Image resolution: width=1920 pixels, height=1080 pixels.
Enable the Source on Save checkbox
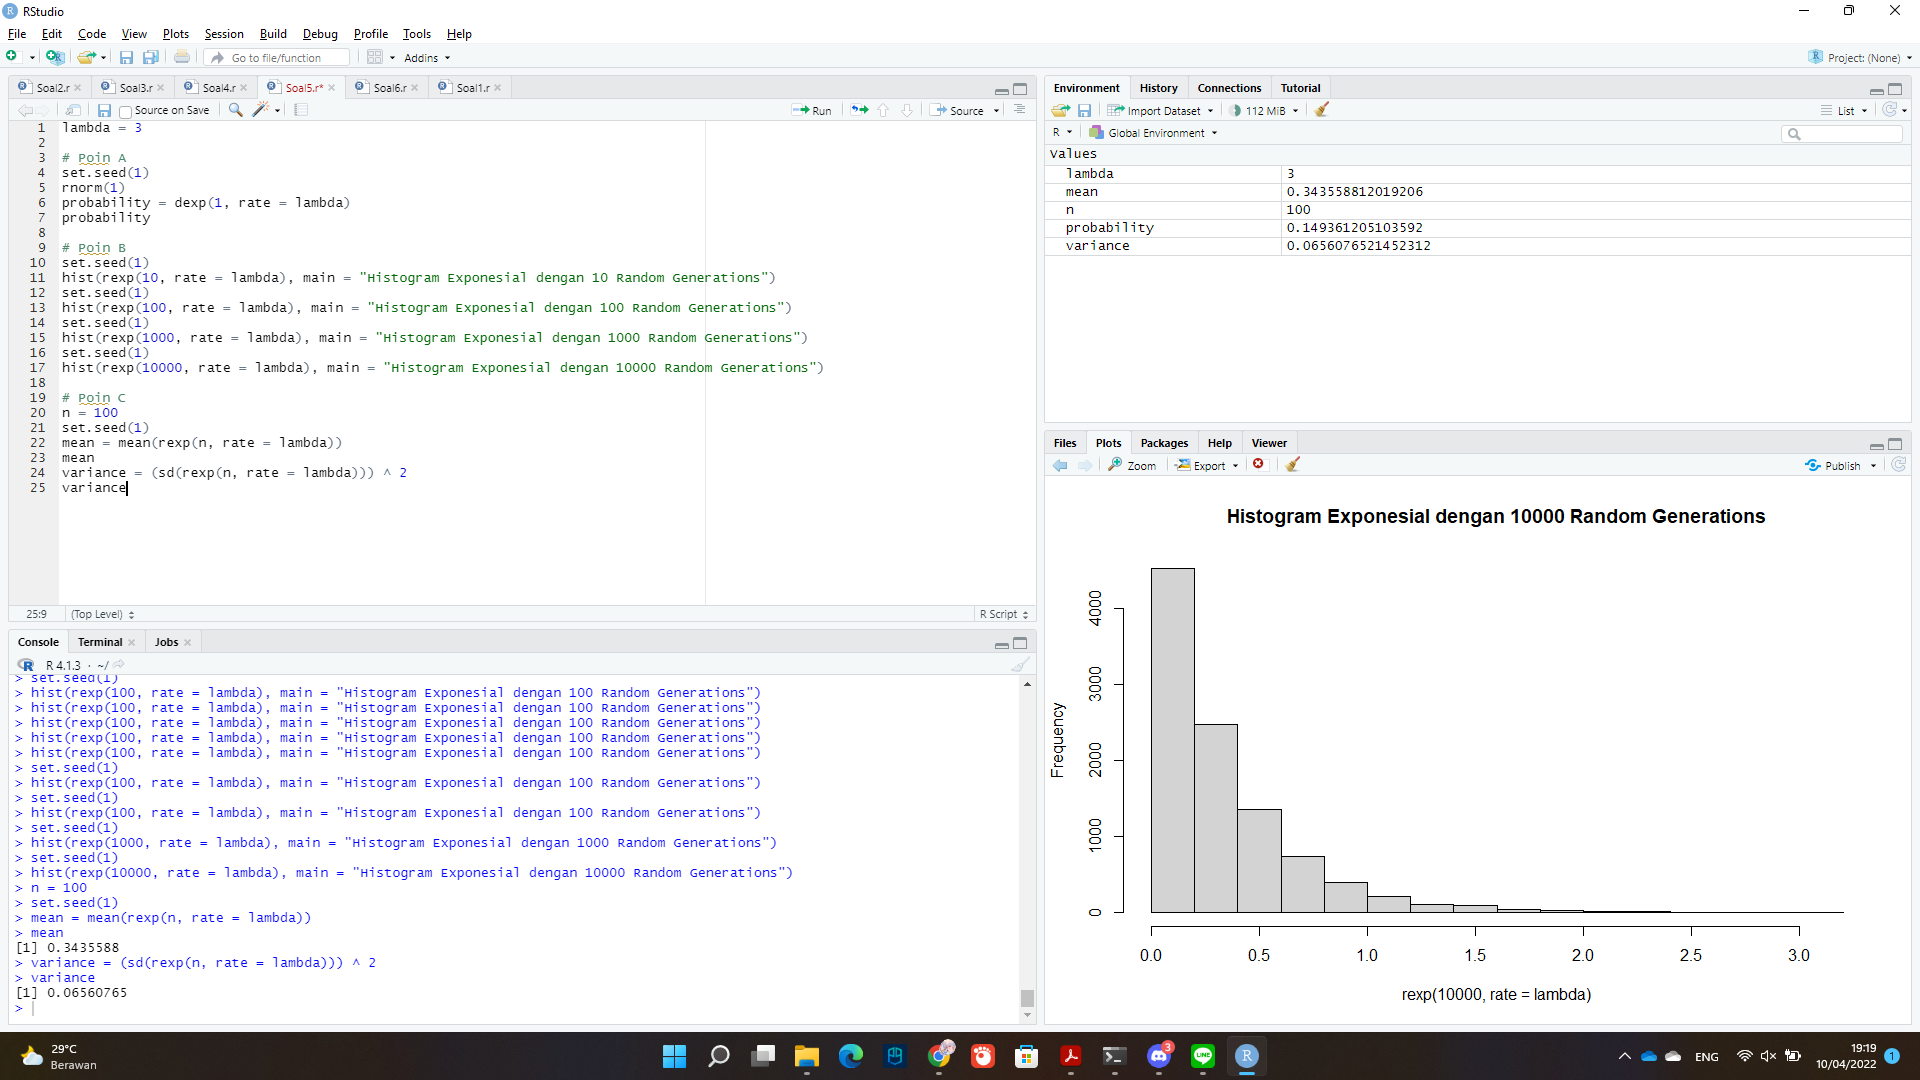tap(124, 110)
